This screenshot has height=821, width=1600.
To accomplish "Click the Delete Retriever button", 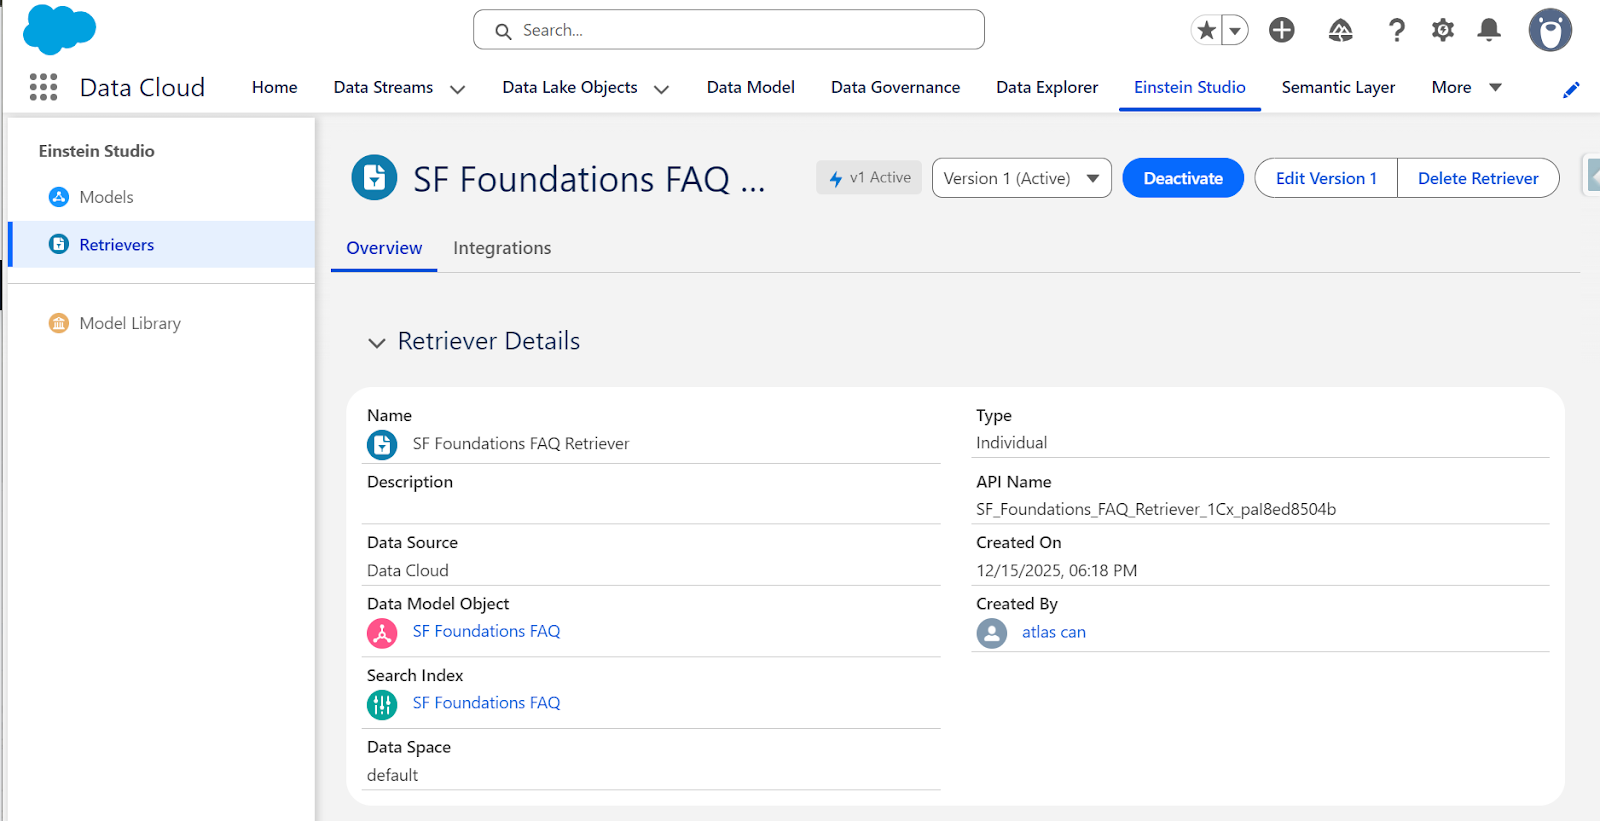I will [1477, 178].
